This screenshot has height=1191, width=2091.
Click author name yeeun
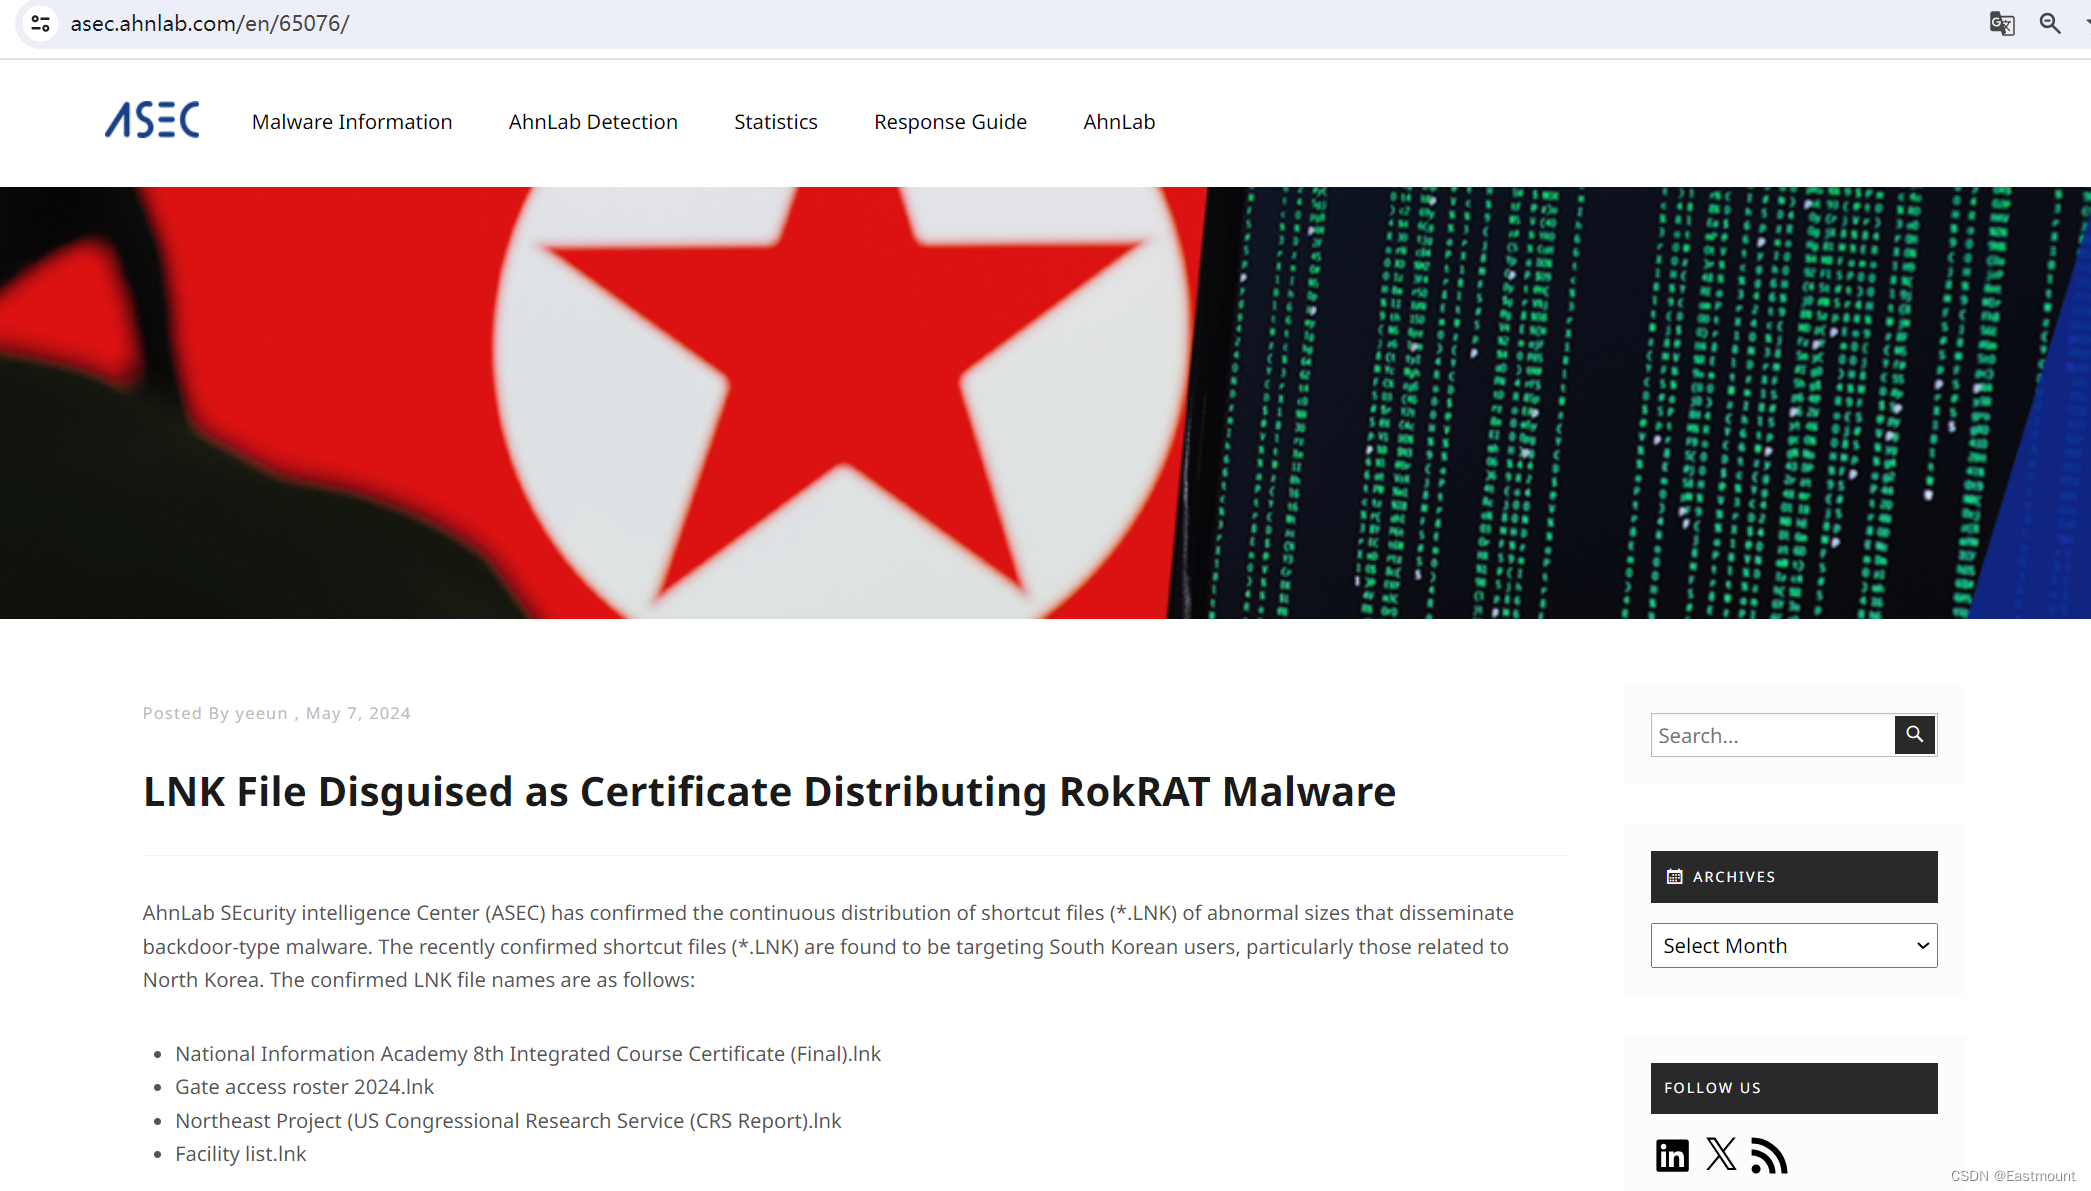(x=261, y=714)
